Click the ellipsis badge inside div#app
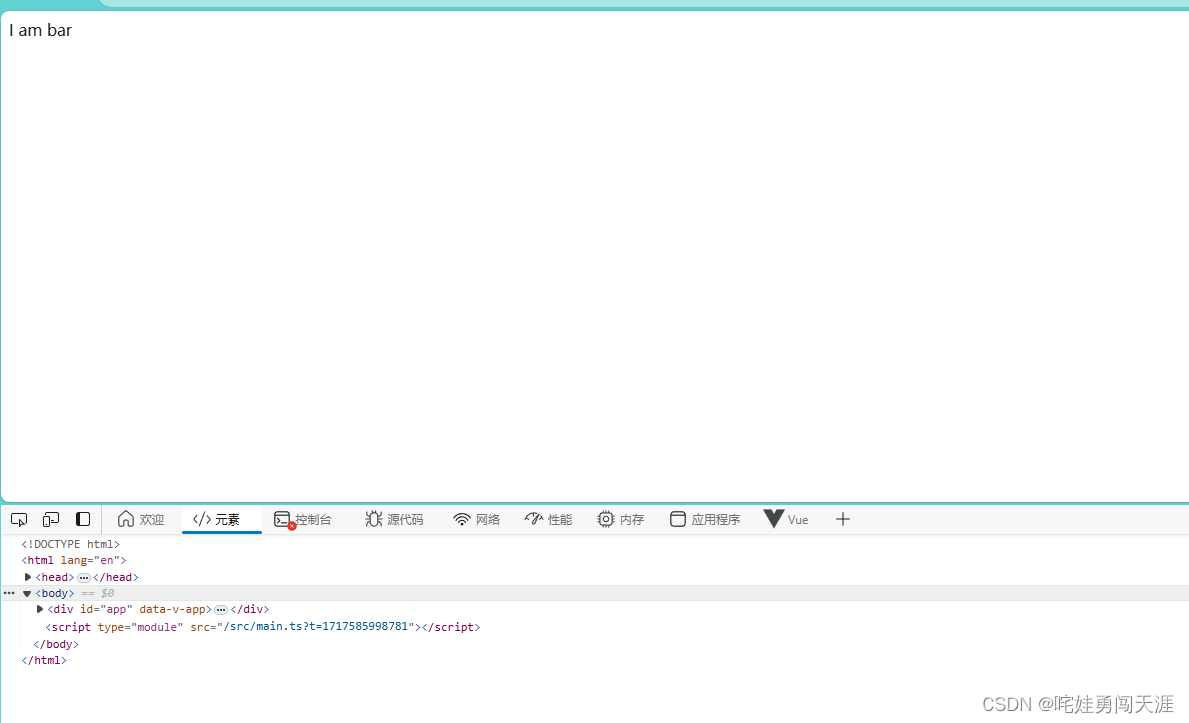The height and width of the screenshot is (723, 1189). (x=221, y=610)
